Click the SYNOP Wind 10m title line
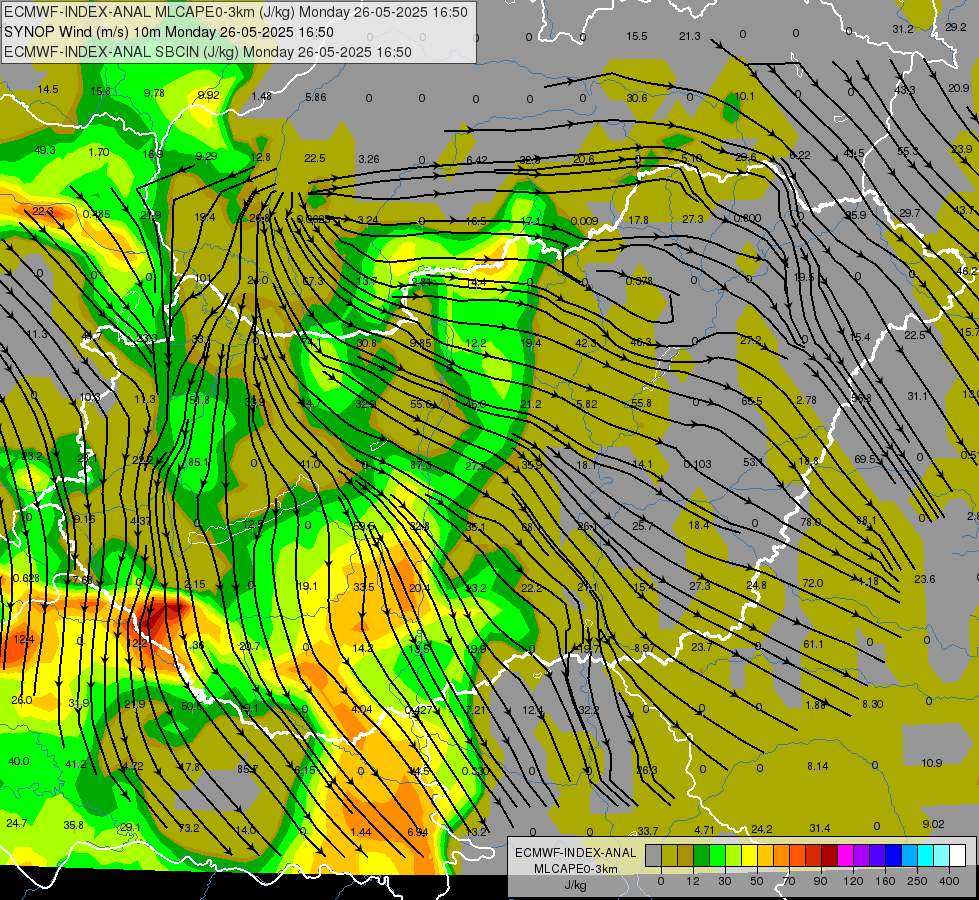Screen dimensions: 979x900 (169, 32)
